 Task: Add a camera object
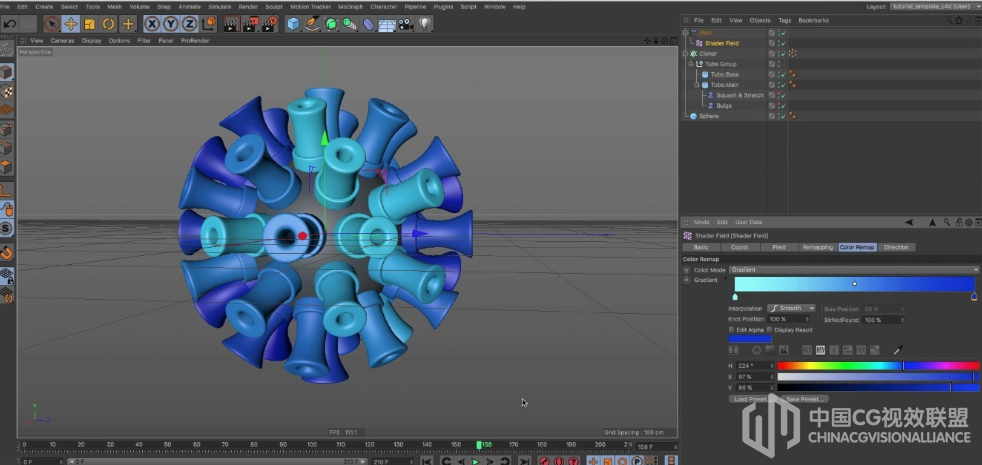(x=406, y=24)
